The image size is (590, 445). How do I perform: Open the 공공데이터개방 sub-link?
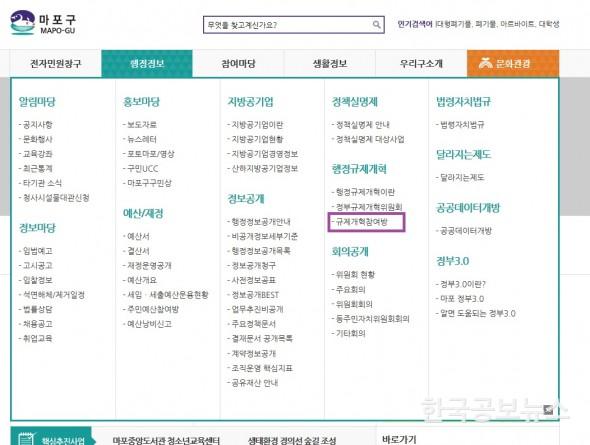click(x=465, y=231)
